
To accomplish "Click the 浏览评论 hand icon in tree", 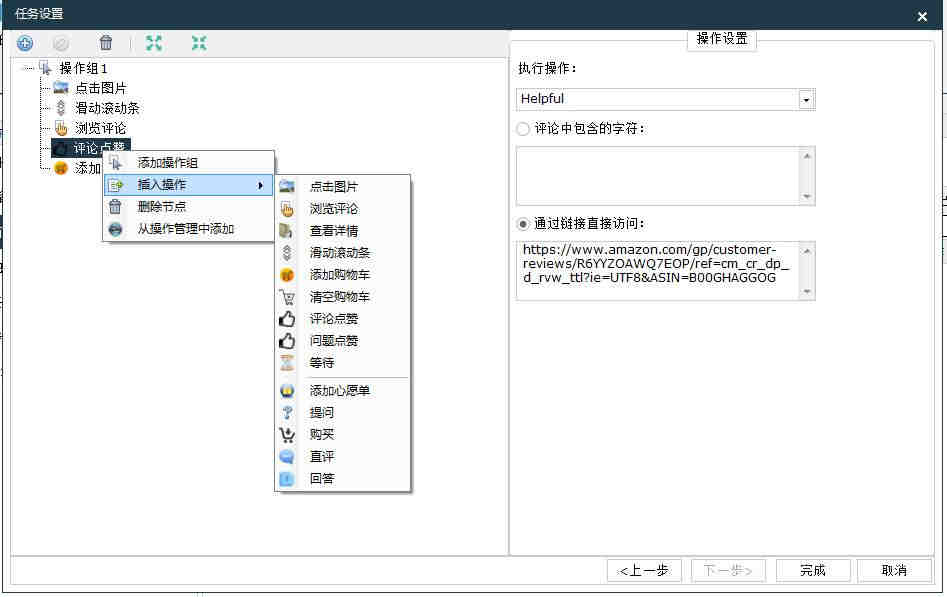I will pos(61,128).
